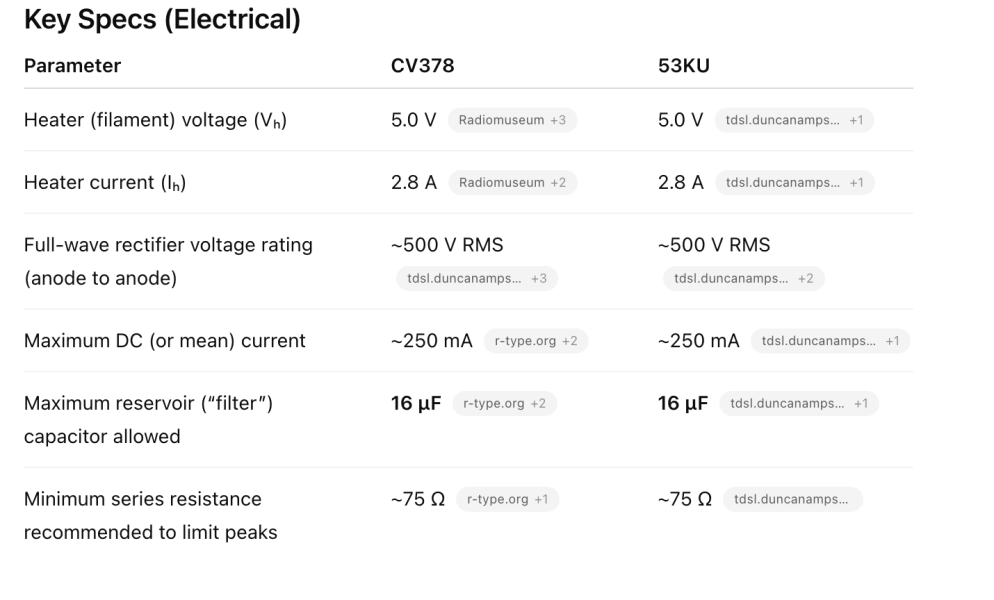Click the Radiomuseum +2 citation chip
Screen dimensions: 994x600
(x=512, y=182)
